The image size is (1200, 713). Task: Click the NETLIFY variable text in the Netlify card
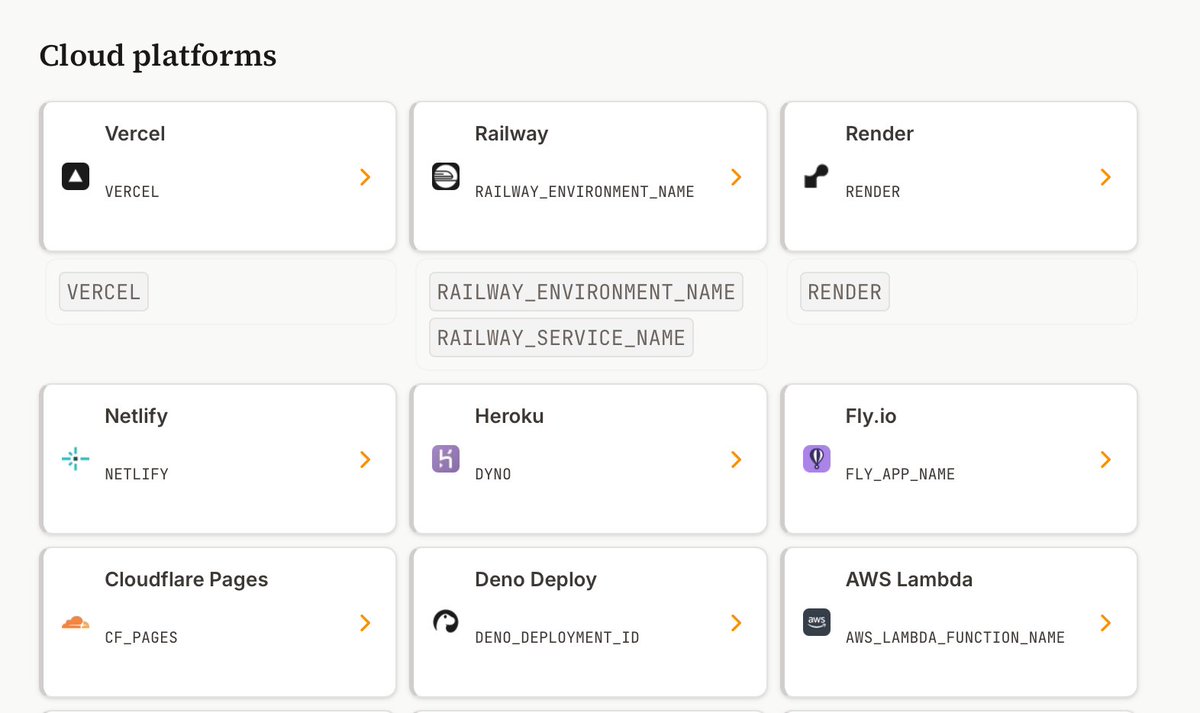coord(137,474)
